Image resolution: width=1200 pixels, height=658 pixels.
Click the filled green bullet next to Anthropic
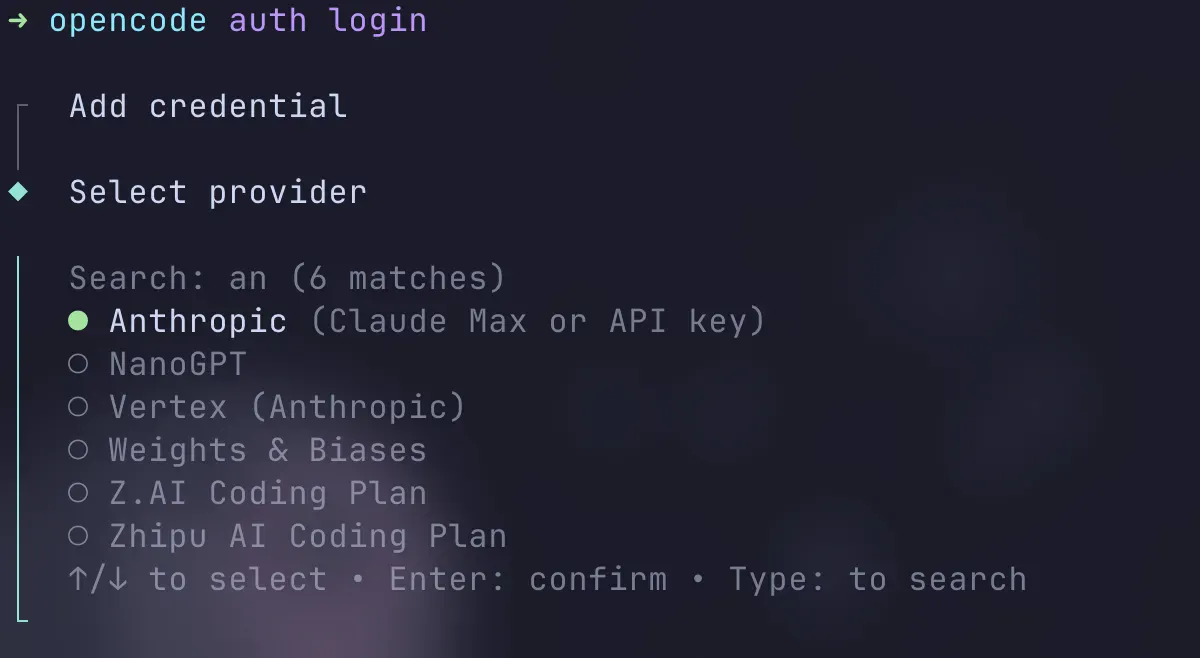tap(80, 320)
